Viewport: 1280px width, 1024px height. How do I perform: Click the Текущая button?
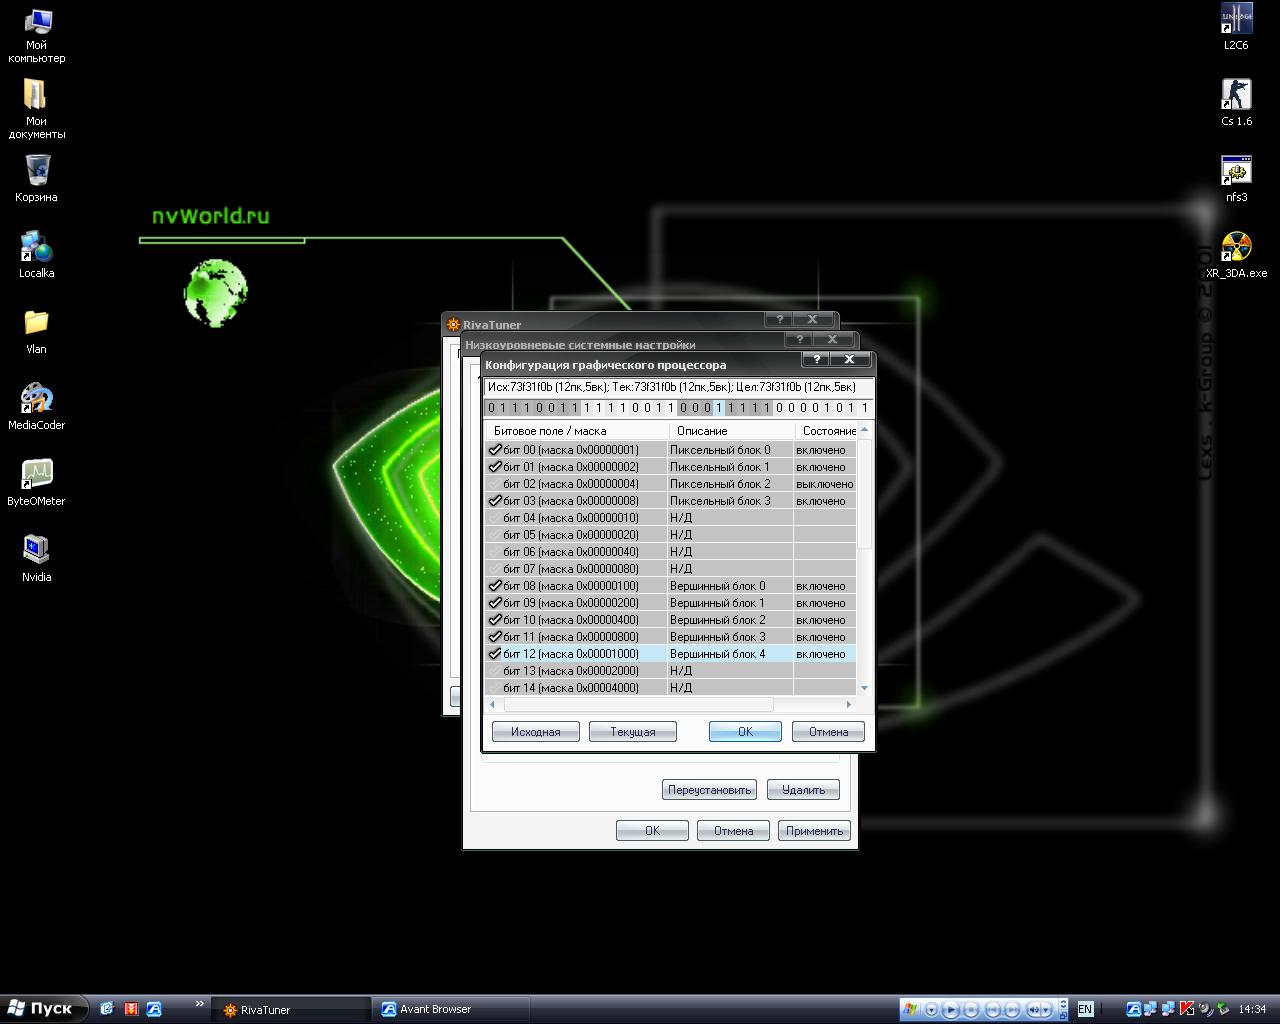click(633, 732)
